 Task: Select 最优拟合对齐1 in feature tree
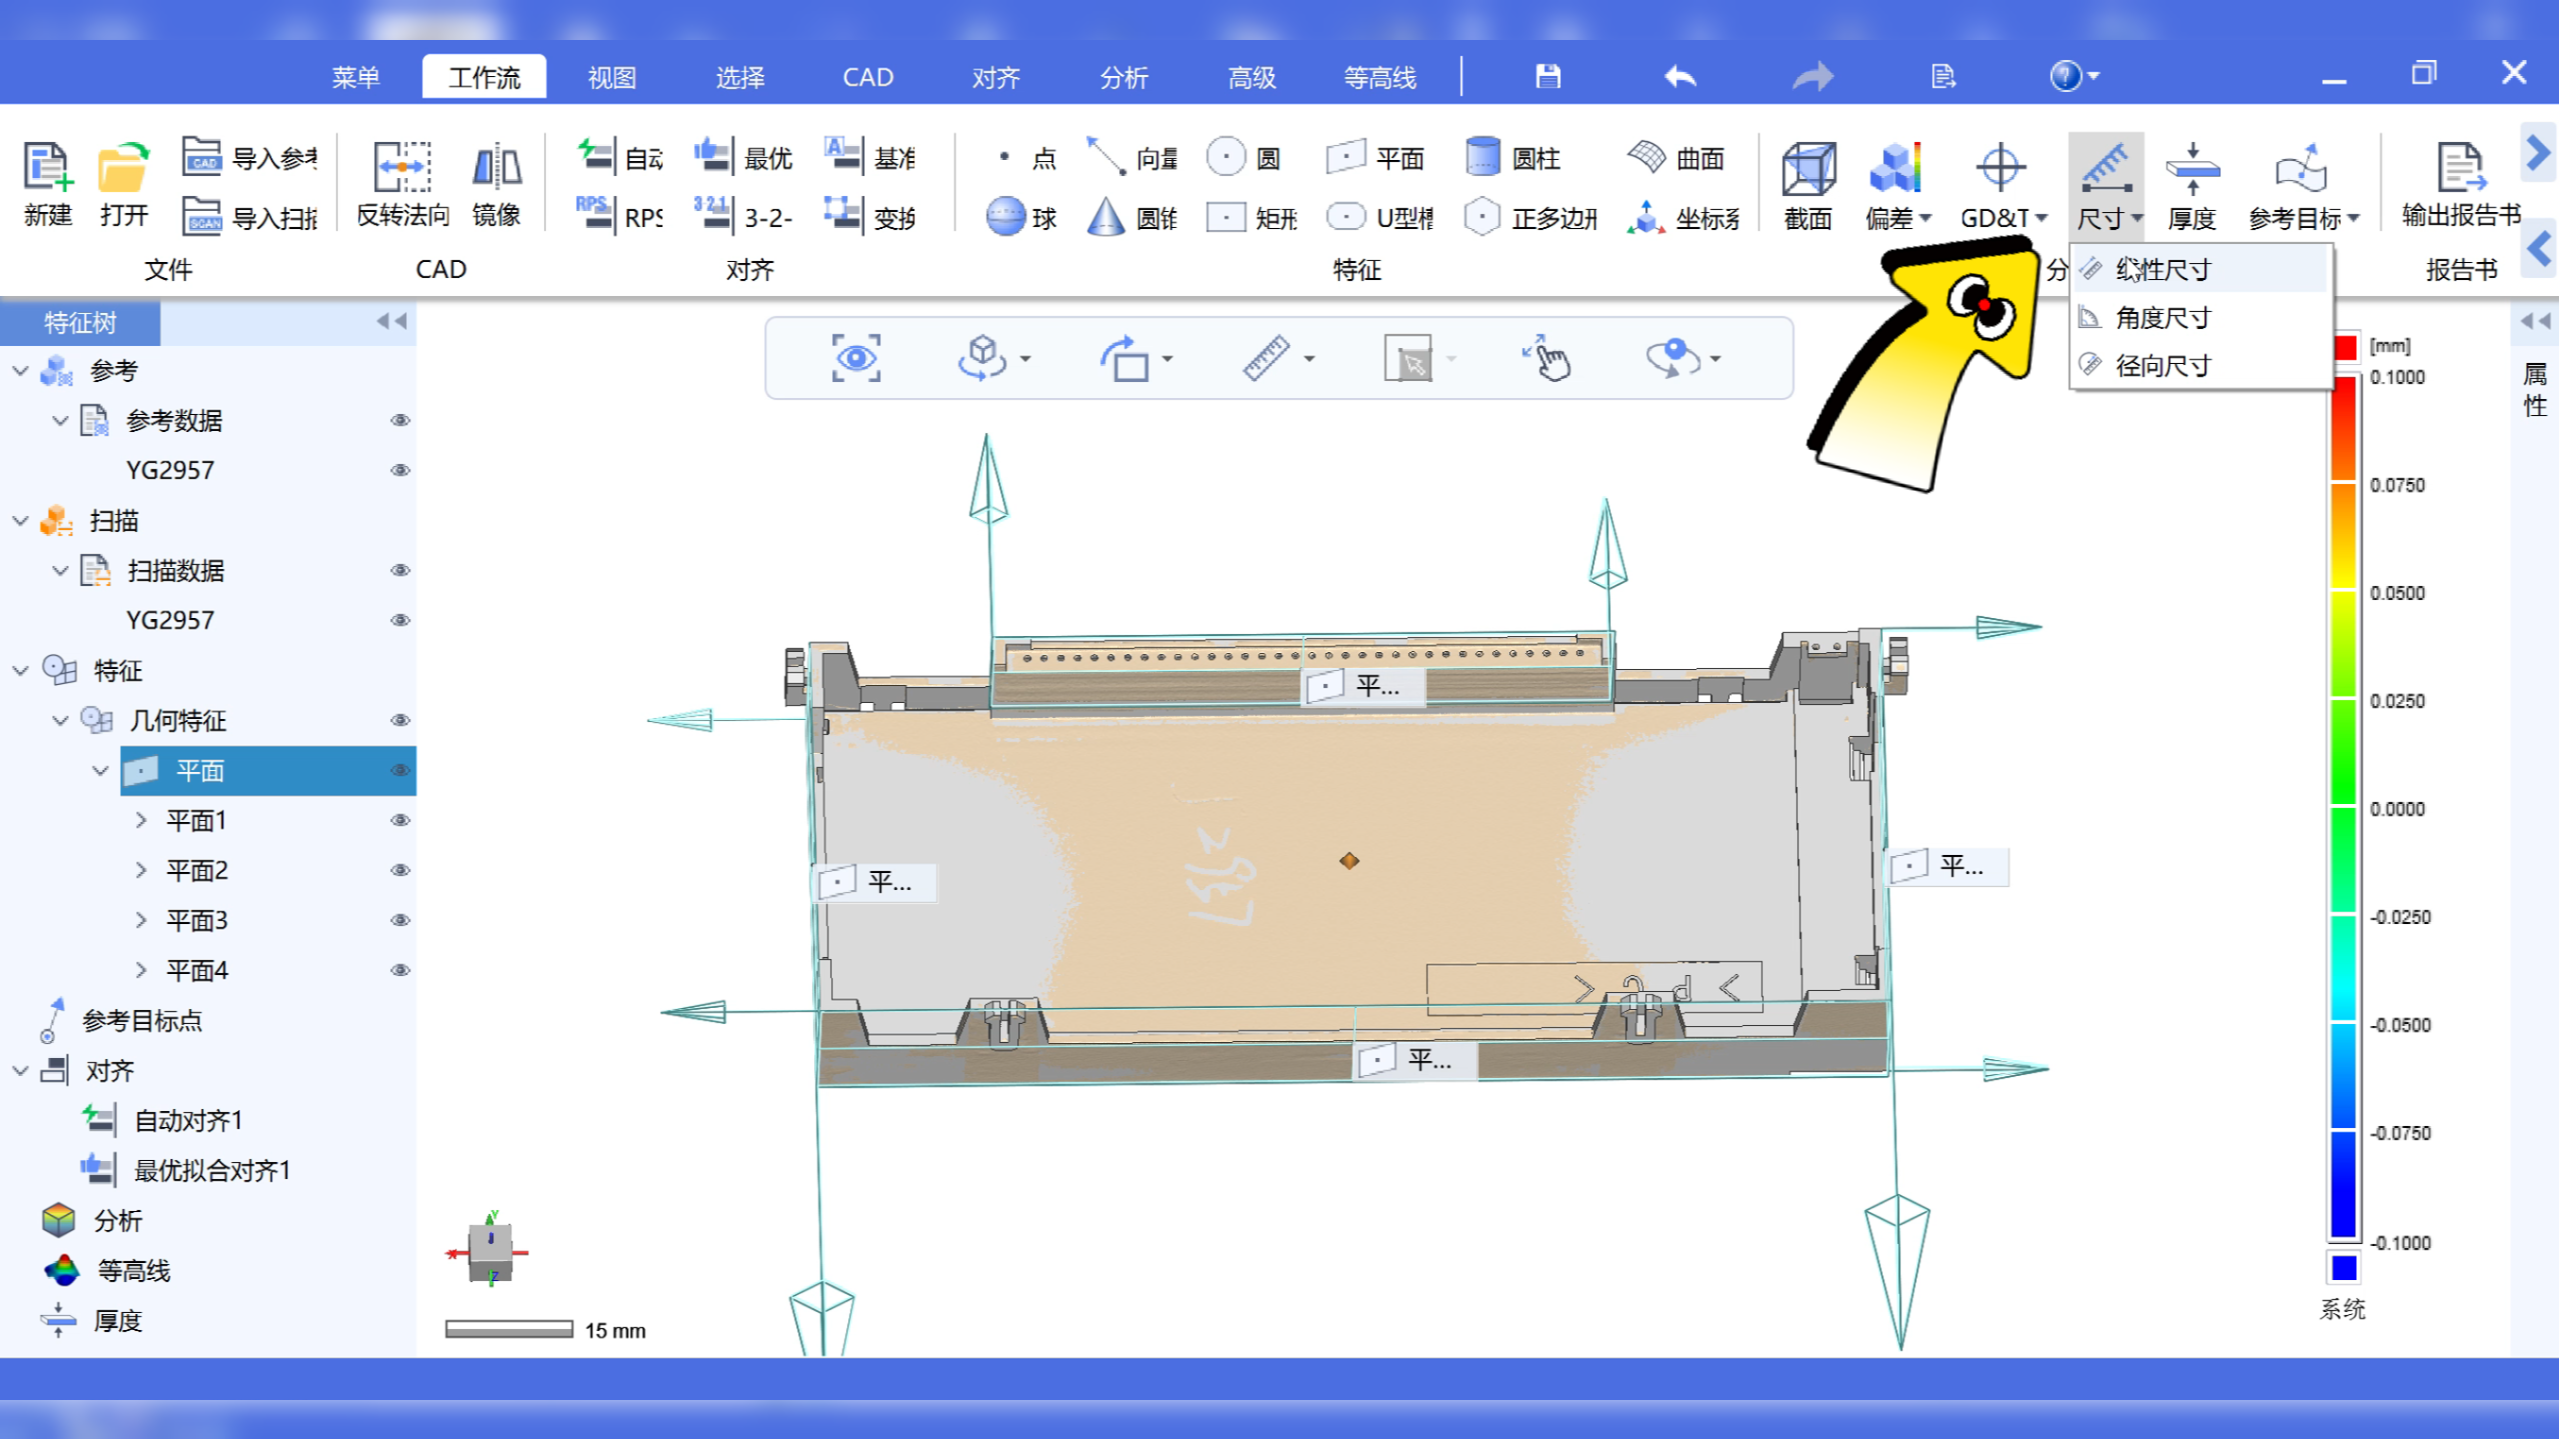211,1168
